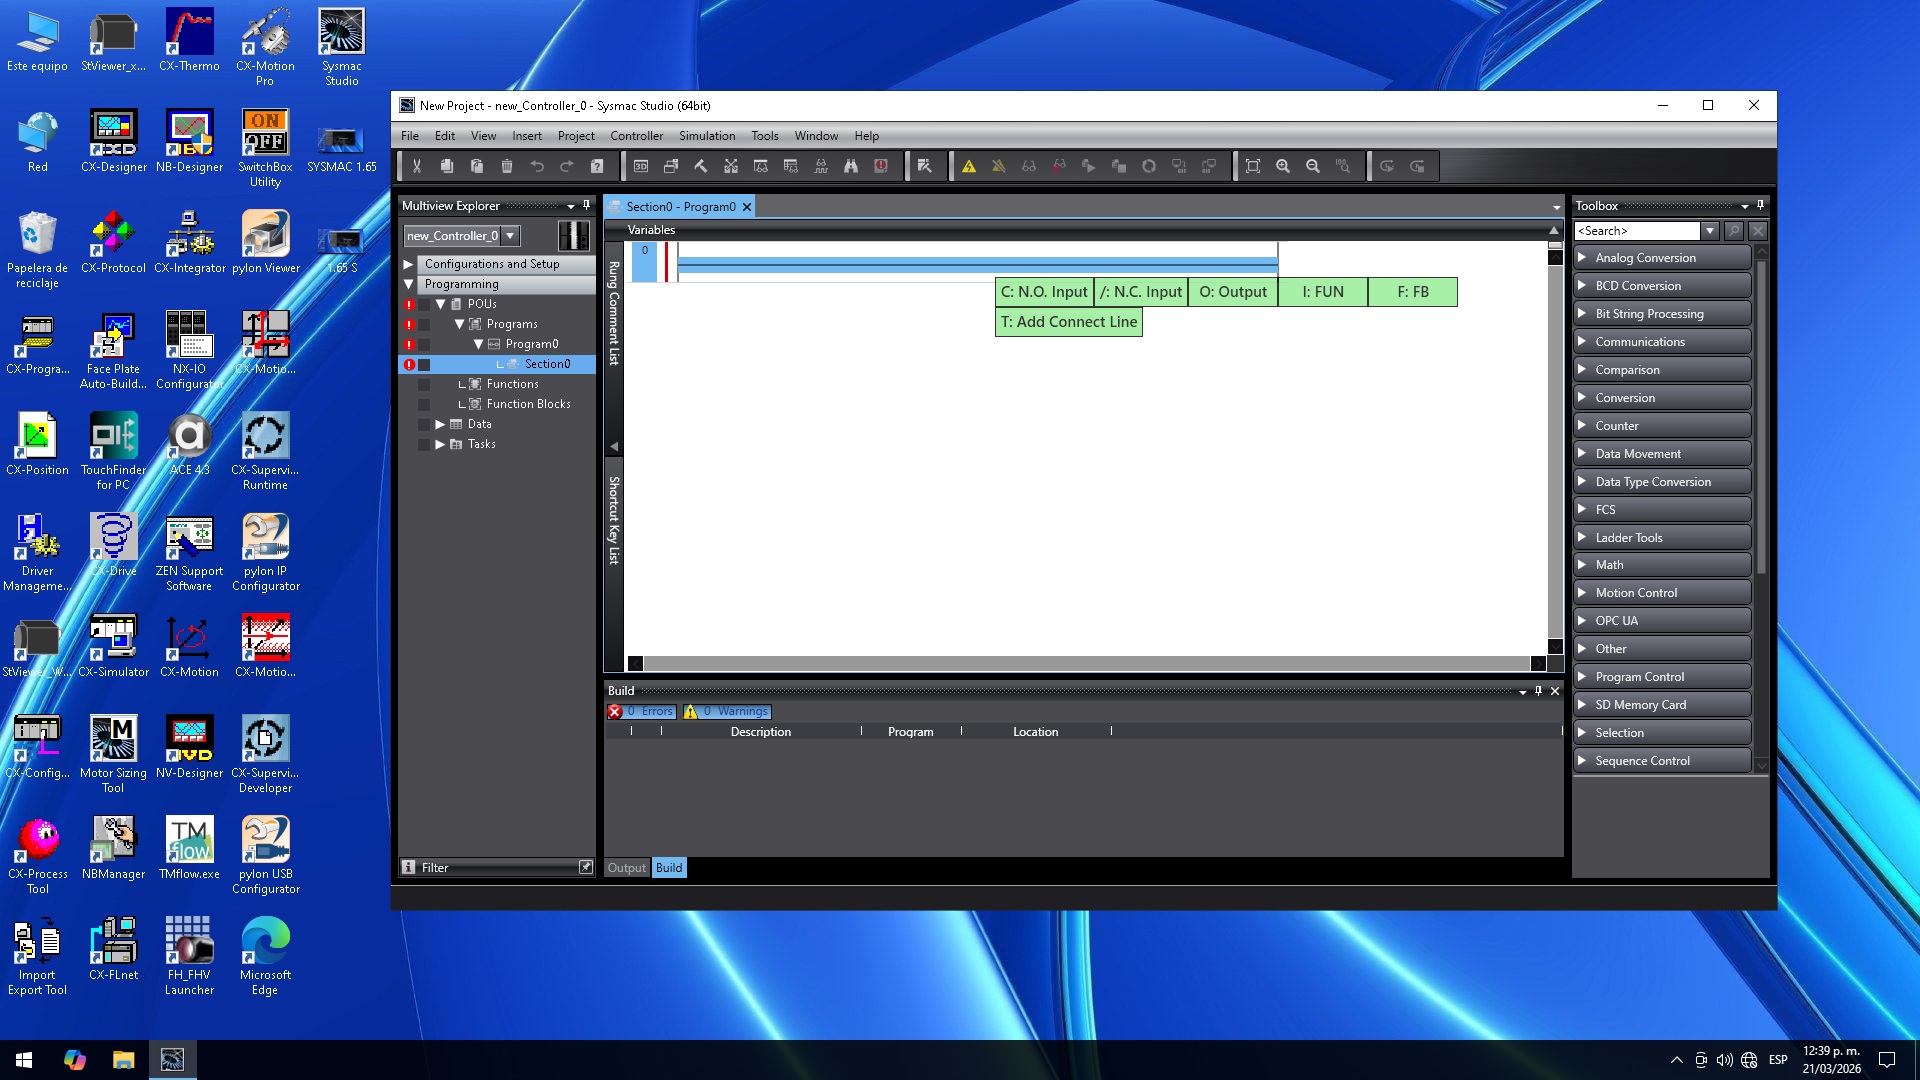Click the Toolbox search magnifier button
Image resolution: width=1920 pixels, height=1080 pixels.
pyautogui.click(x=1734, y=231)
